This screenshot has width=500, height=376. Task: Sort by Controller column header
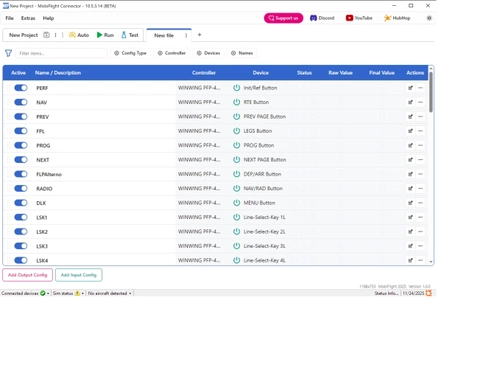(x=204, y=73)
